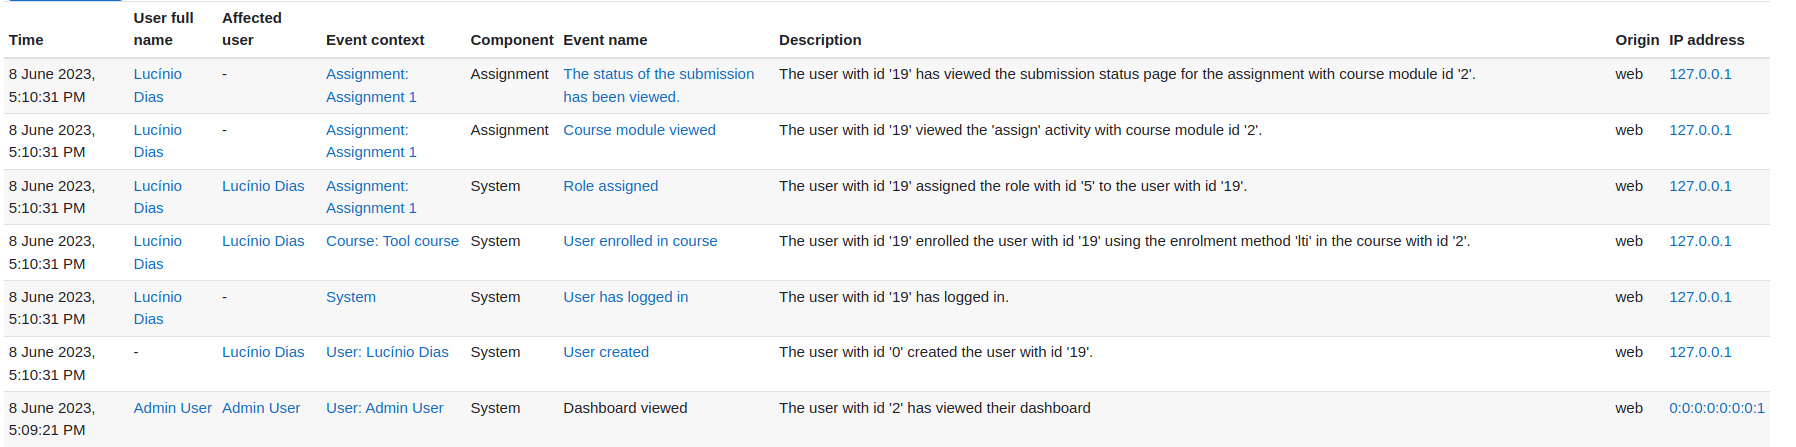Image resolution: width=1796 pixels, height=447 pixels.
Task: Open 'The status of the submission has been viewed' event
Action: [x=658, y=85]
